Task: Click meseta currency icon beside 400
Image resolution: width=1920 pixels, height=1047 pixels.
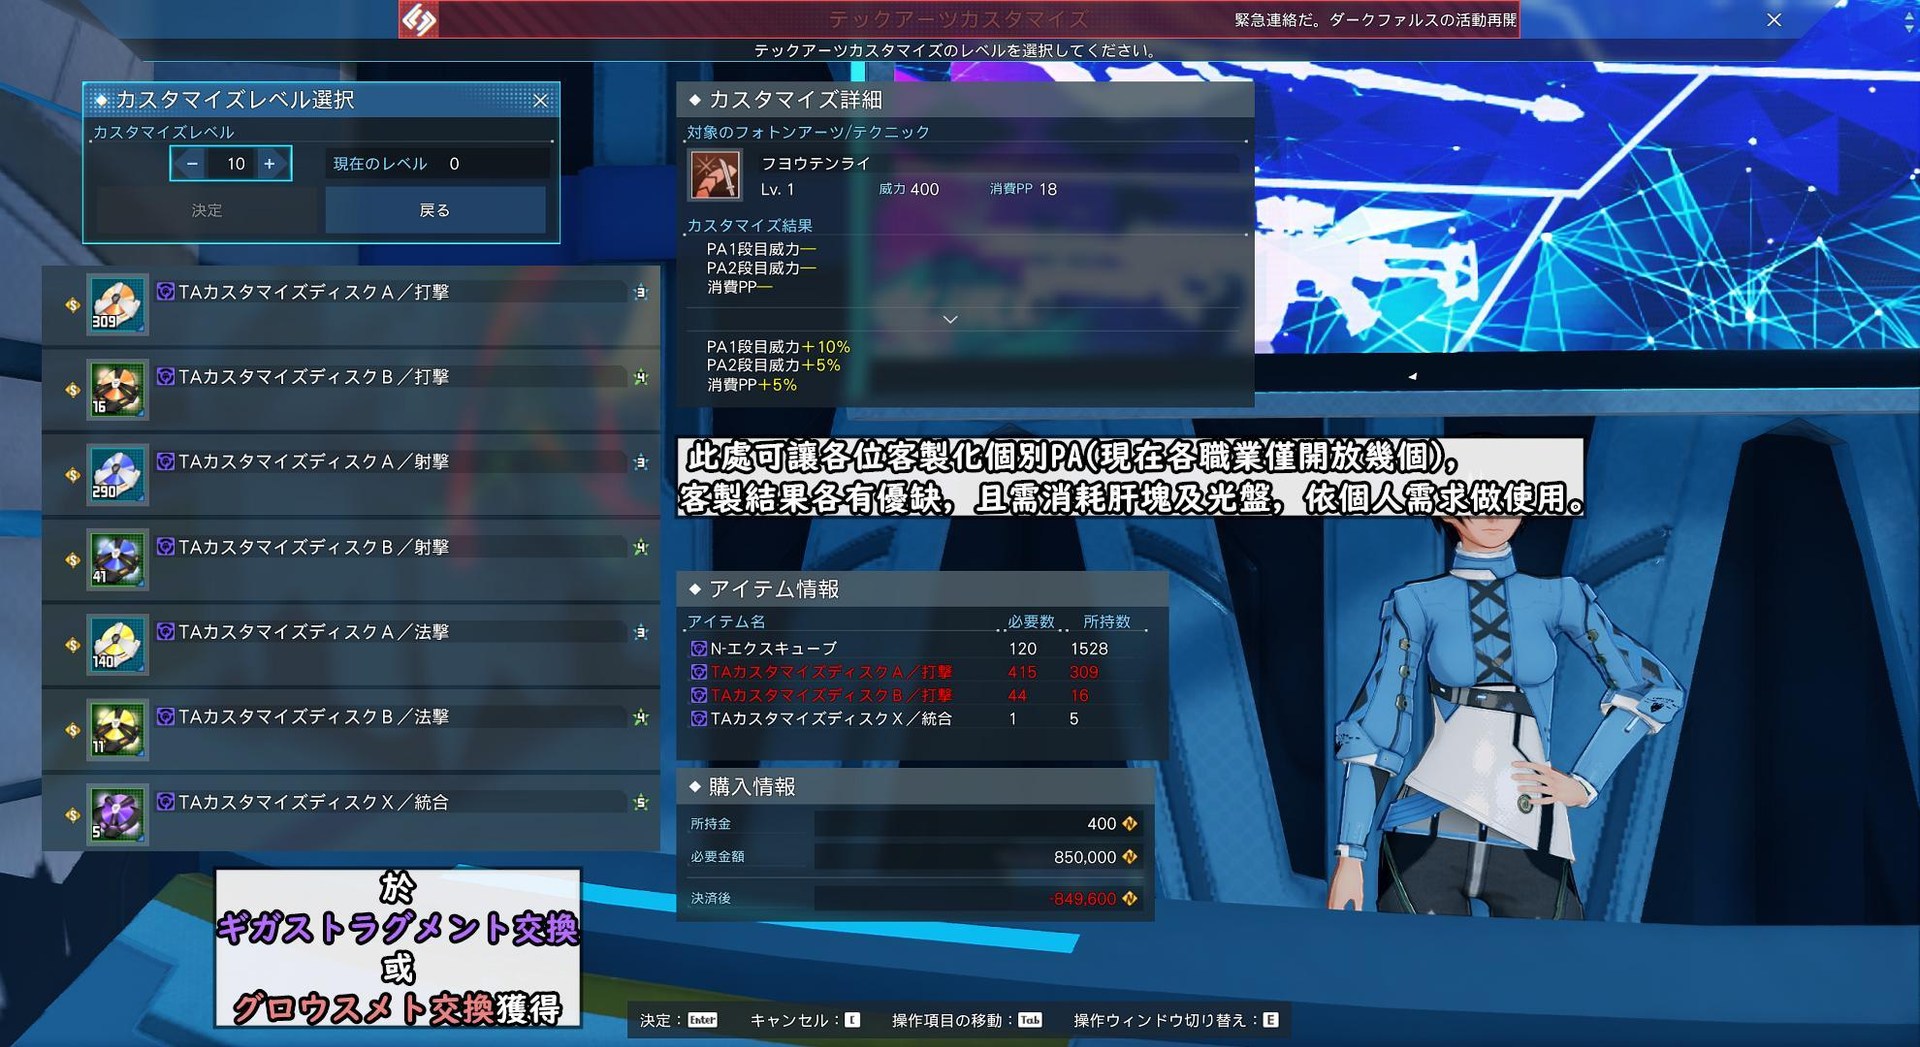Action: [x=1130, y=824]
